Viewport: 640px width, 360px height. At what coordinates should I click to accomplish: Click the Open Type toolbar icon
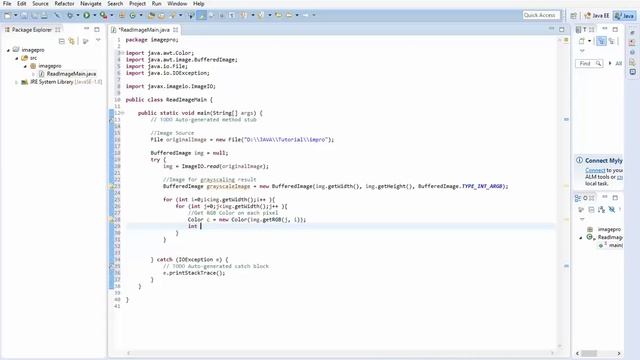click(151, 16)
